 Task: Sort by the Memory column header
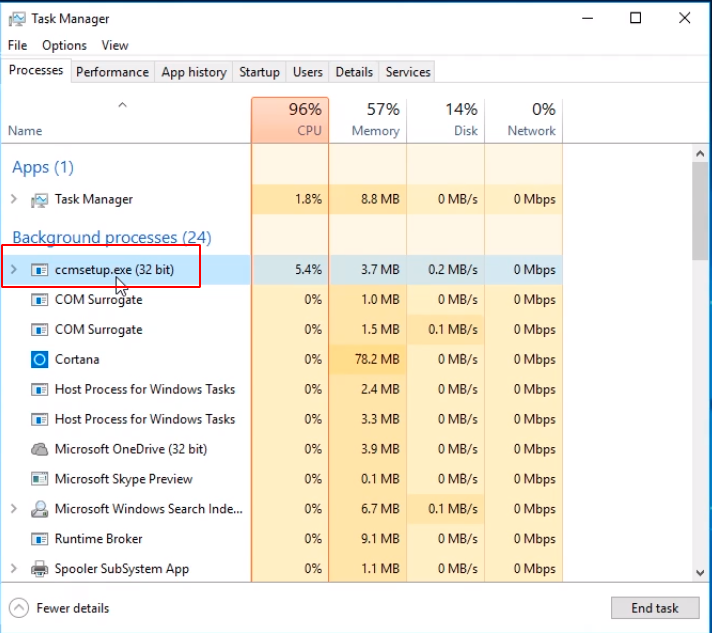[368, 120]
